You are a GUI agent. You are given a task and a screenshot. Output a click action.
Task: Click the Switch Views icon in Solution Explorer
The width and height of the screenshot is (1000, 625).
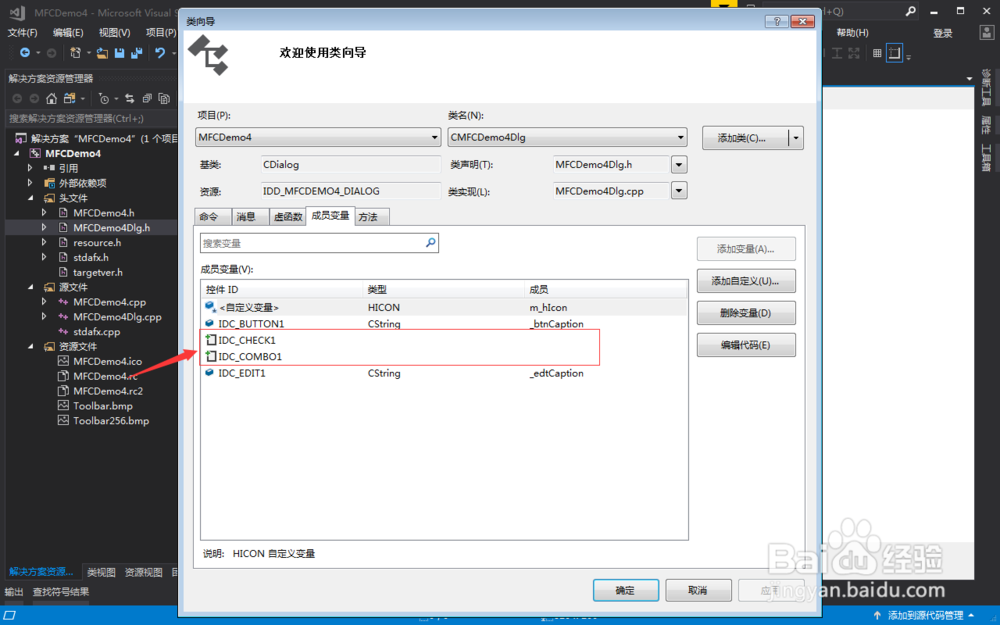point(69,98)
